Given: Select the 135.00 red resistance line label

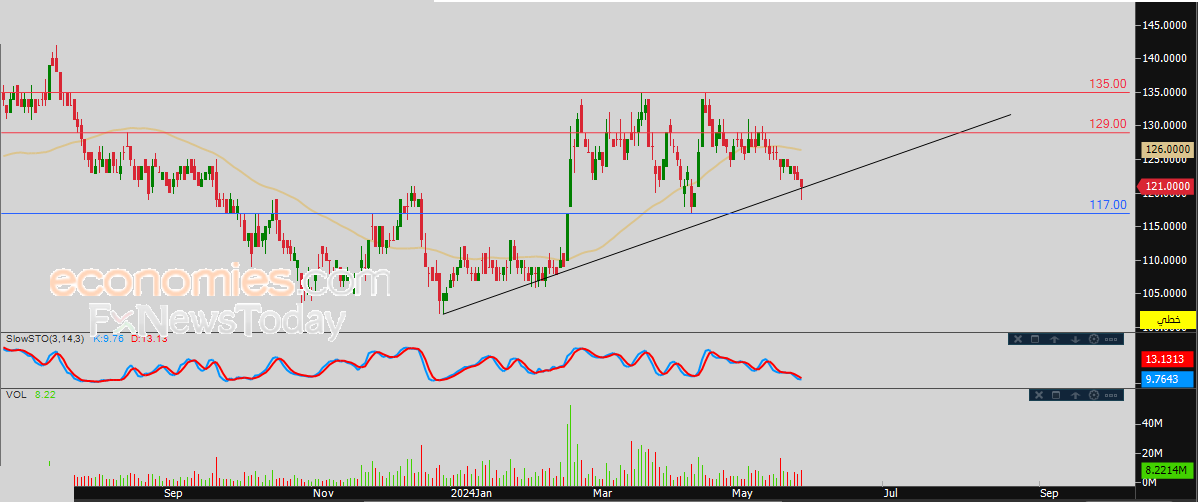Looking at the screenshot, I should point(1108,84).
